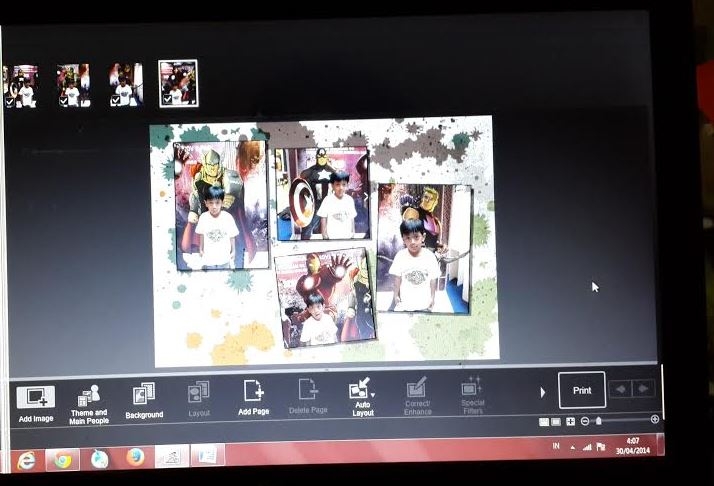The width and height of the screenshot is (714, 486).
Task: Open Mozilla Firefox from the taskbar
Action: click(x=135, y=457)
